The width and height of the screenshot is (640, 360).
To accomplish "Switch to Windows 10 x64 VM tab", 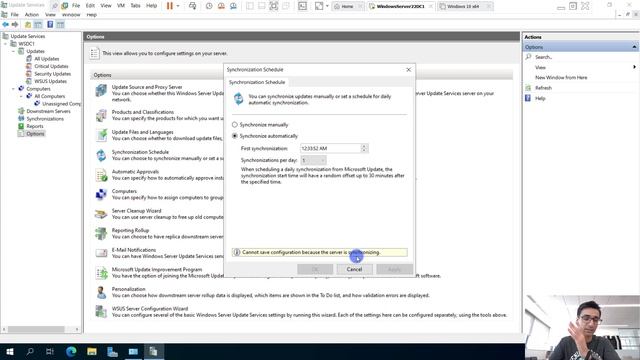I will tap(462, 7).
